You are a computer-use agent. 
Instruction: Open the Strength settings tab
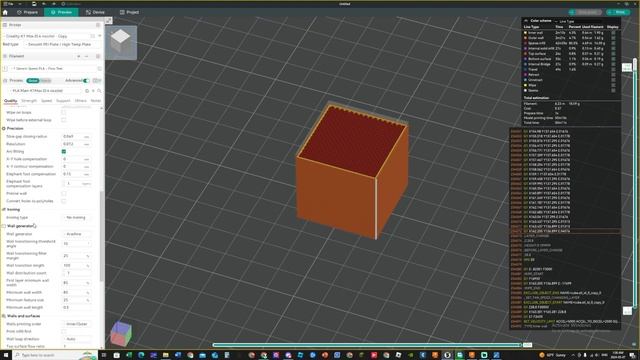click(x=29, y=100)
